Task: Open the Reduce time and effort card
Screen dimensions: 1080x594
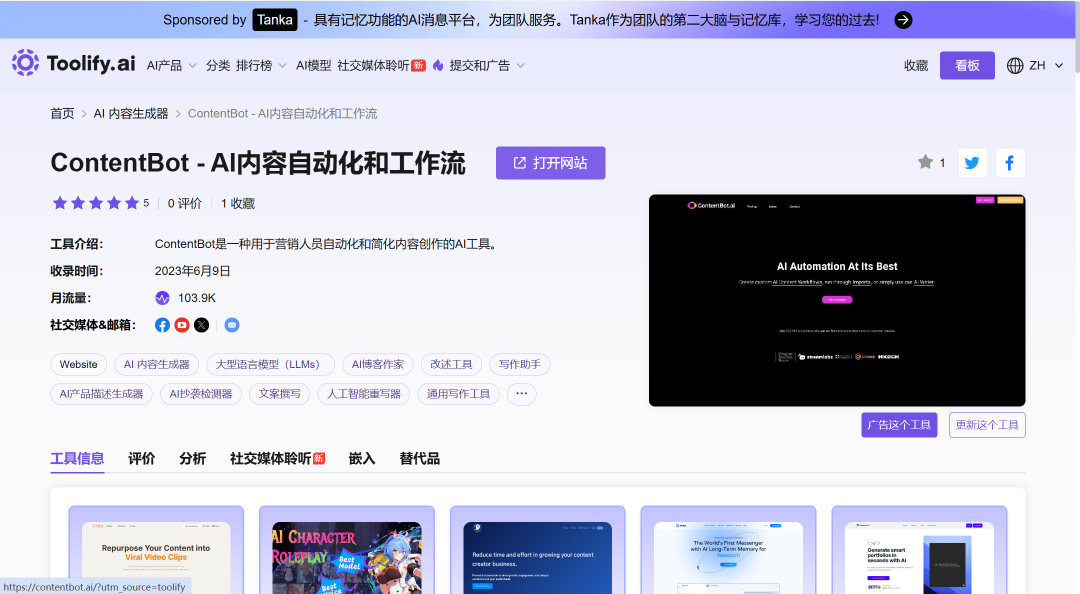Action: (537, 551)
